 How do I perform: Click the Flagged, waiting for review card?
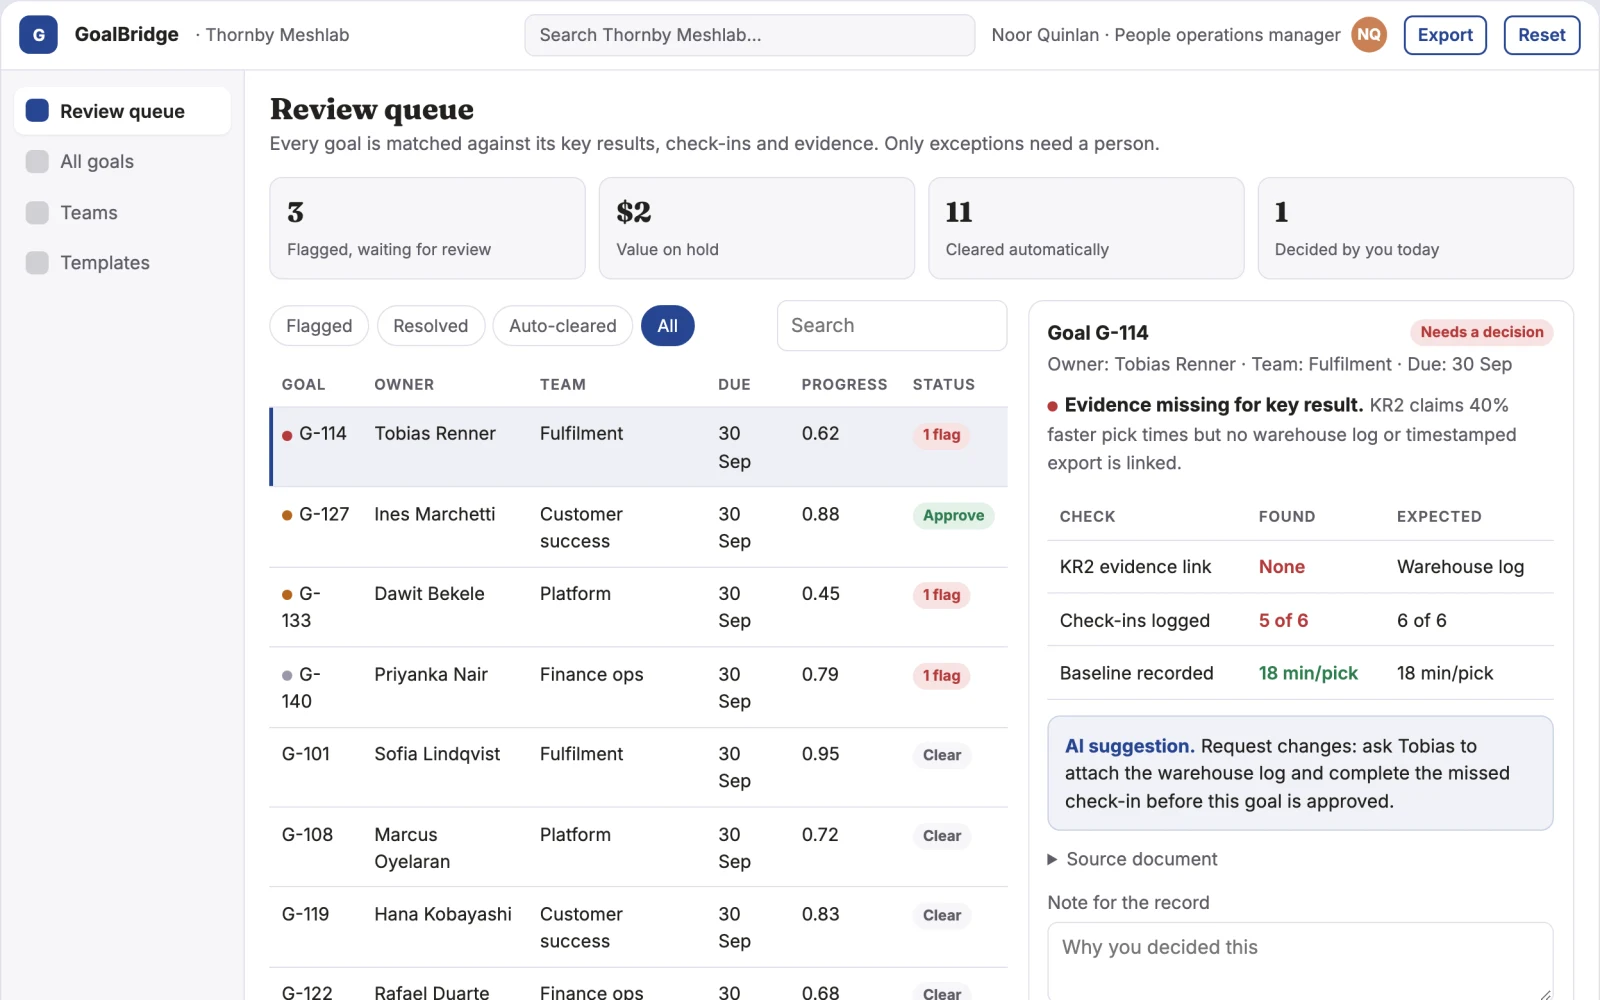tap(427, 228)
